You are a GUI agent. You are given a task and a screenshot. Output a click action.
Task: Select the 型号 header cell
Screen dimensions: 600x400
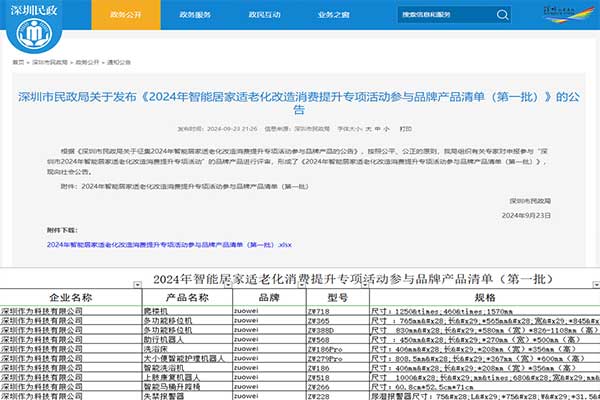338,297
